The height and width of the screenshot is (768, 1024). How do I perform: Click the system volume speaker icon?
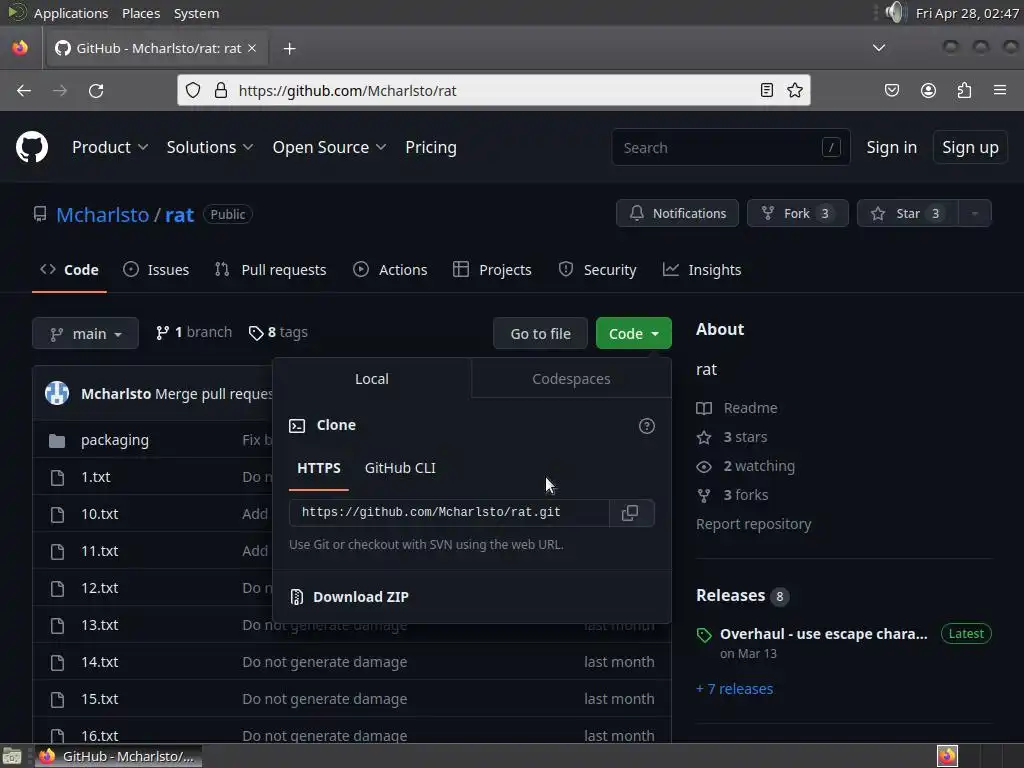coord(896,12)
